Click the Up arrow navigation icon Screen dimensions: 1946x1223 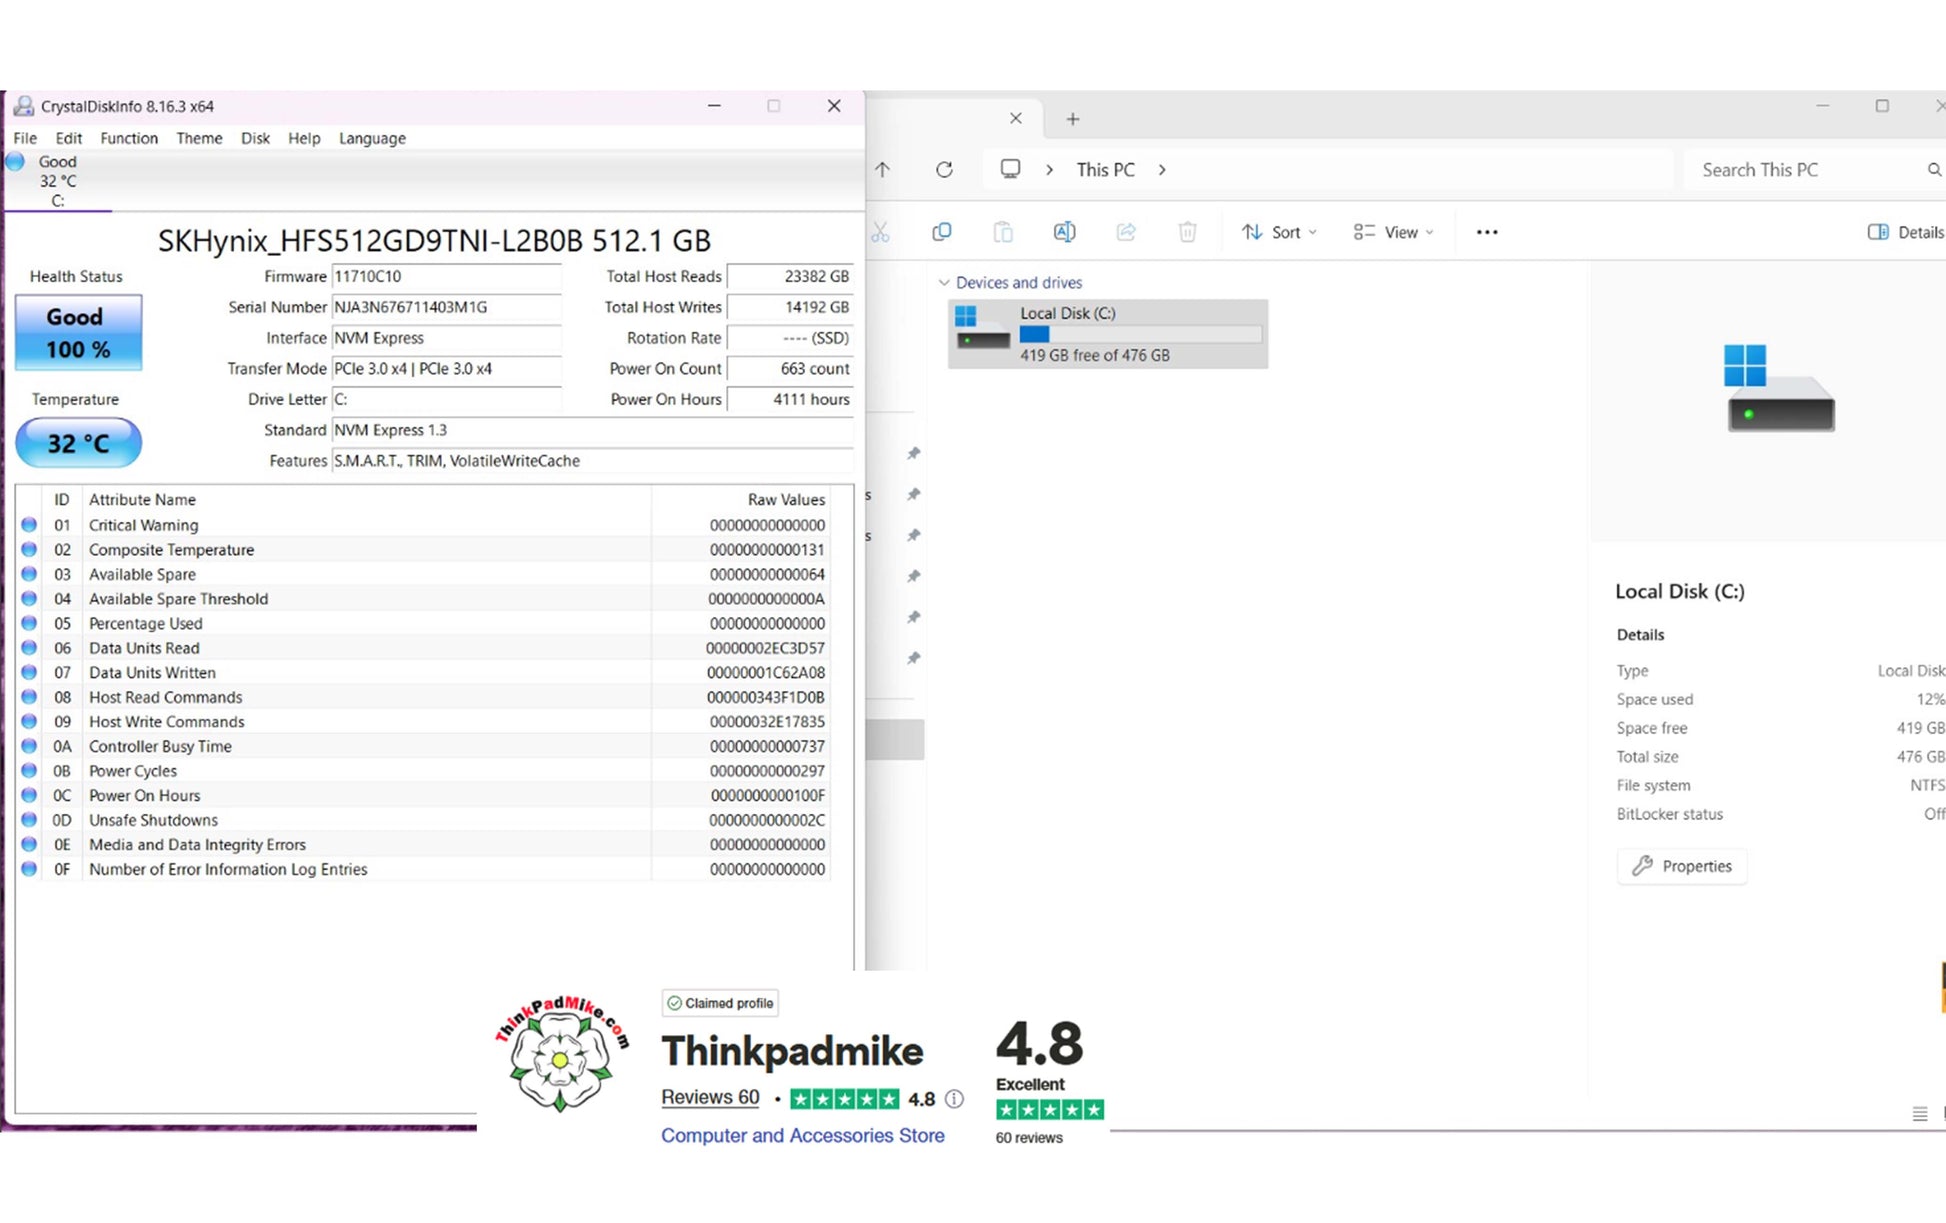tap(882, 170)
